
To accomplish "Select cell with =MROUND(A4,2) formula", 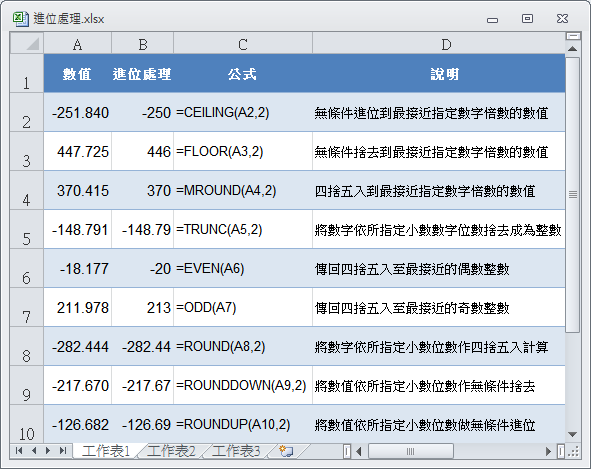I will 243,190.
